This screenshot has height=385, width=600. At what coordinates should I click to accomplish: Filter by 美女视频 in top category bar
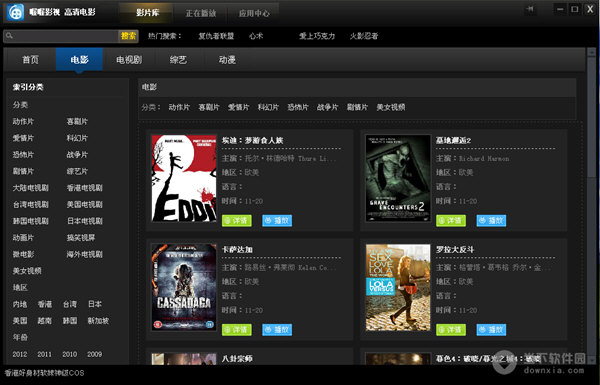[391, 107]
